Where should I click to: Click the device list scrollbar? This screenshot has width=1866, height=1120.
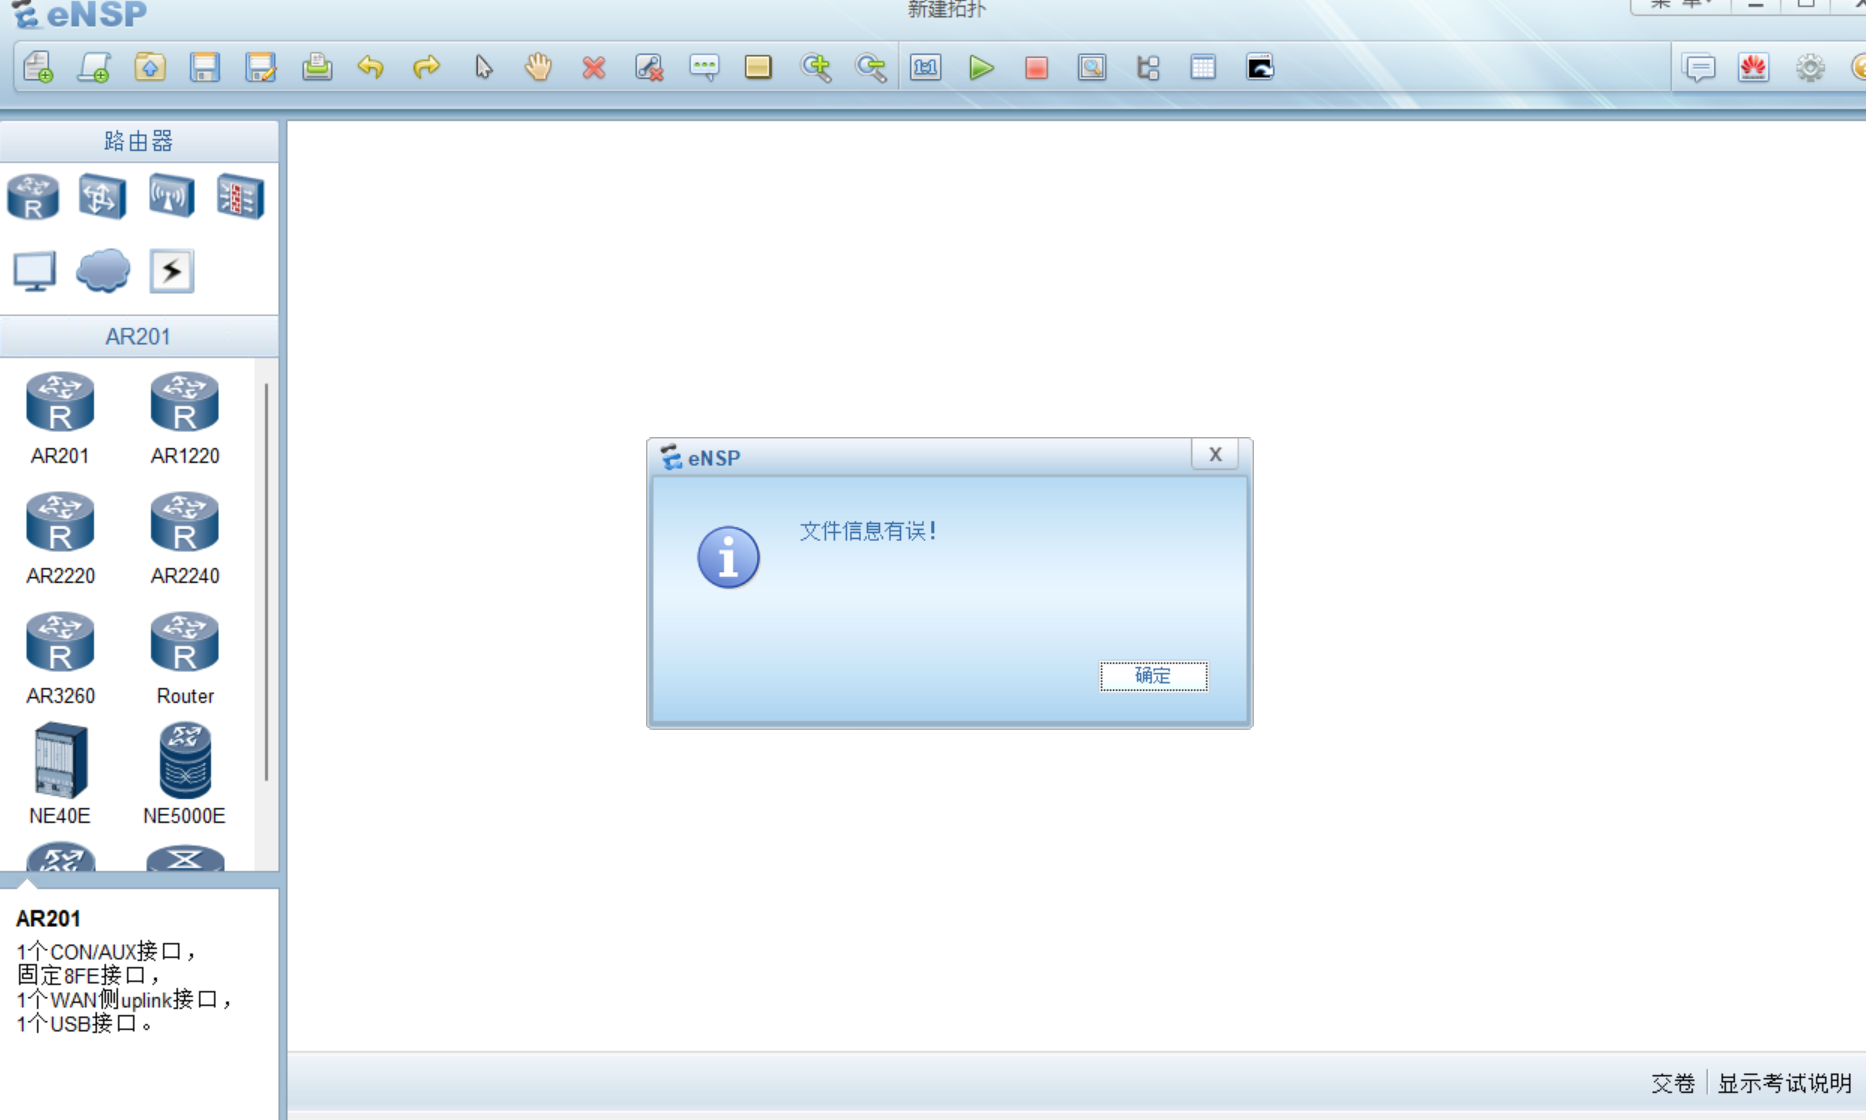click(266, 582)
